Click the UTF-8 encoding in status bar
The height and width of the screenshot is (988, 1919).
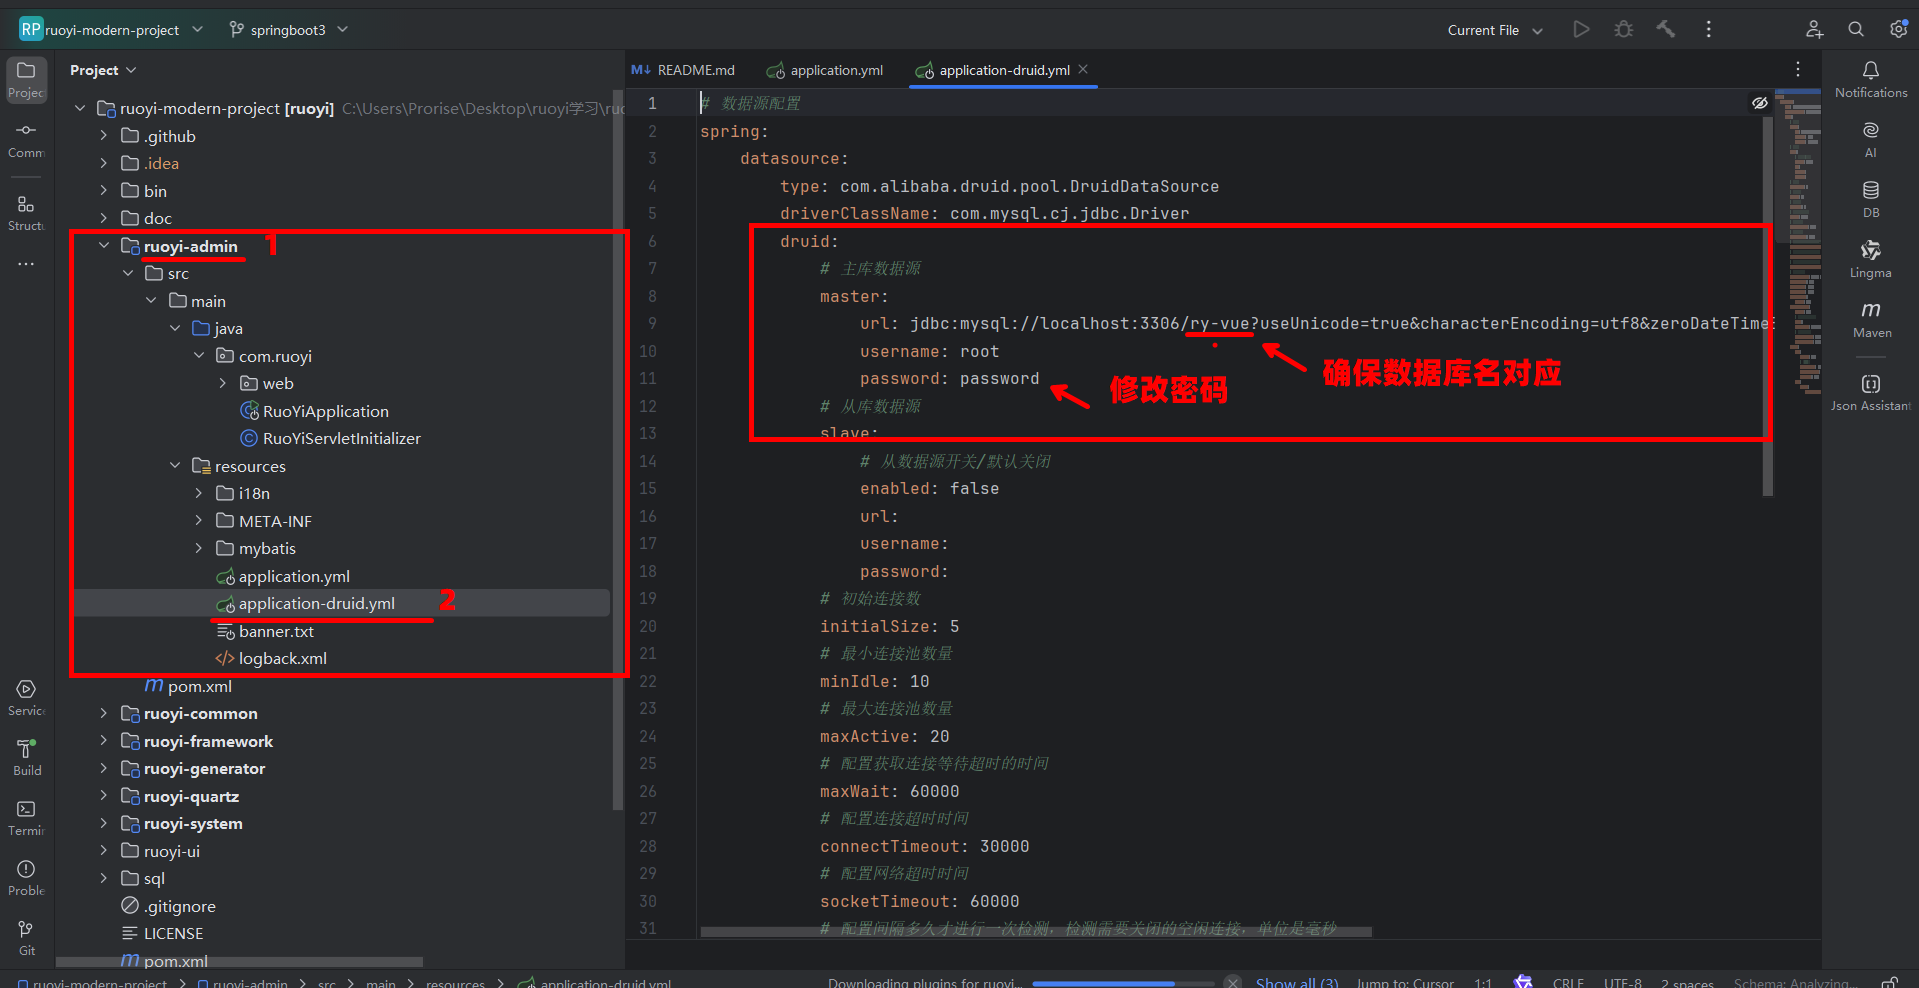(1622, 982)
